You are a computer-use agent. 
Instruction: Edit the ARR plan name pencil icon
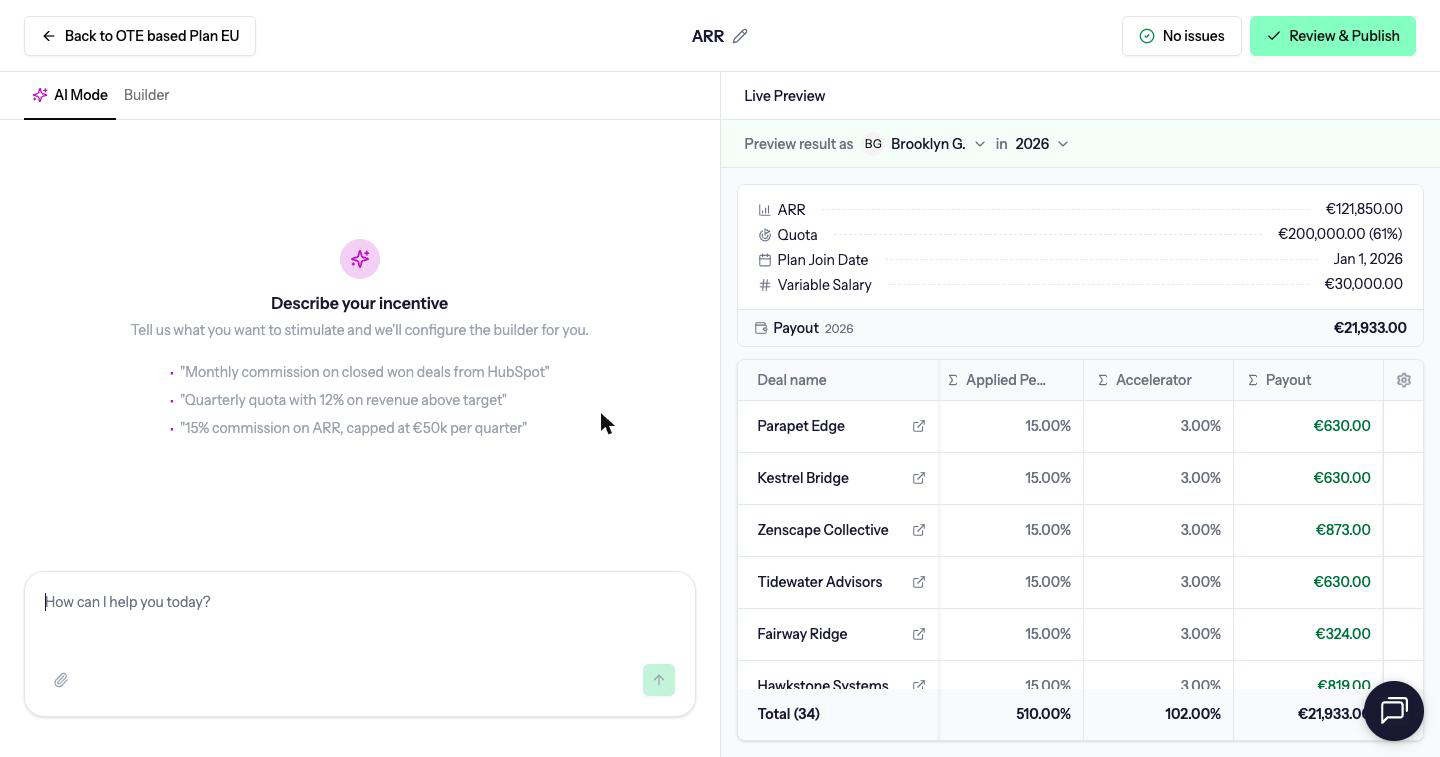pos(740,36)
